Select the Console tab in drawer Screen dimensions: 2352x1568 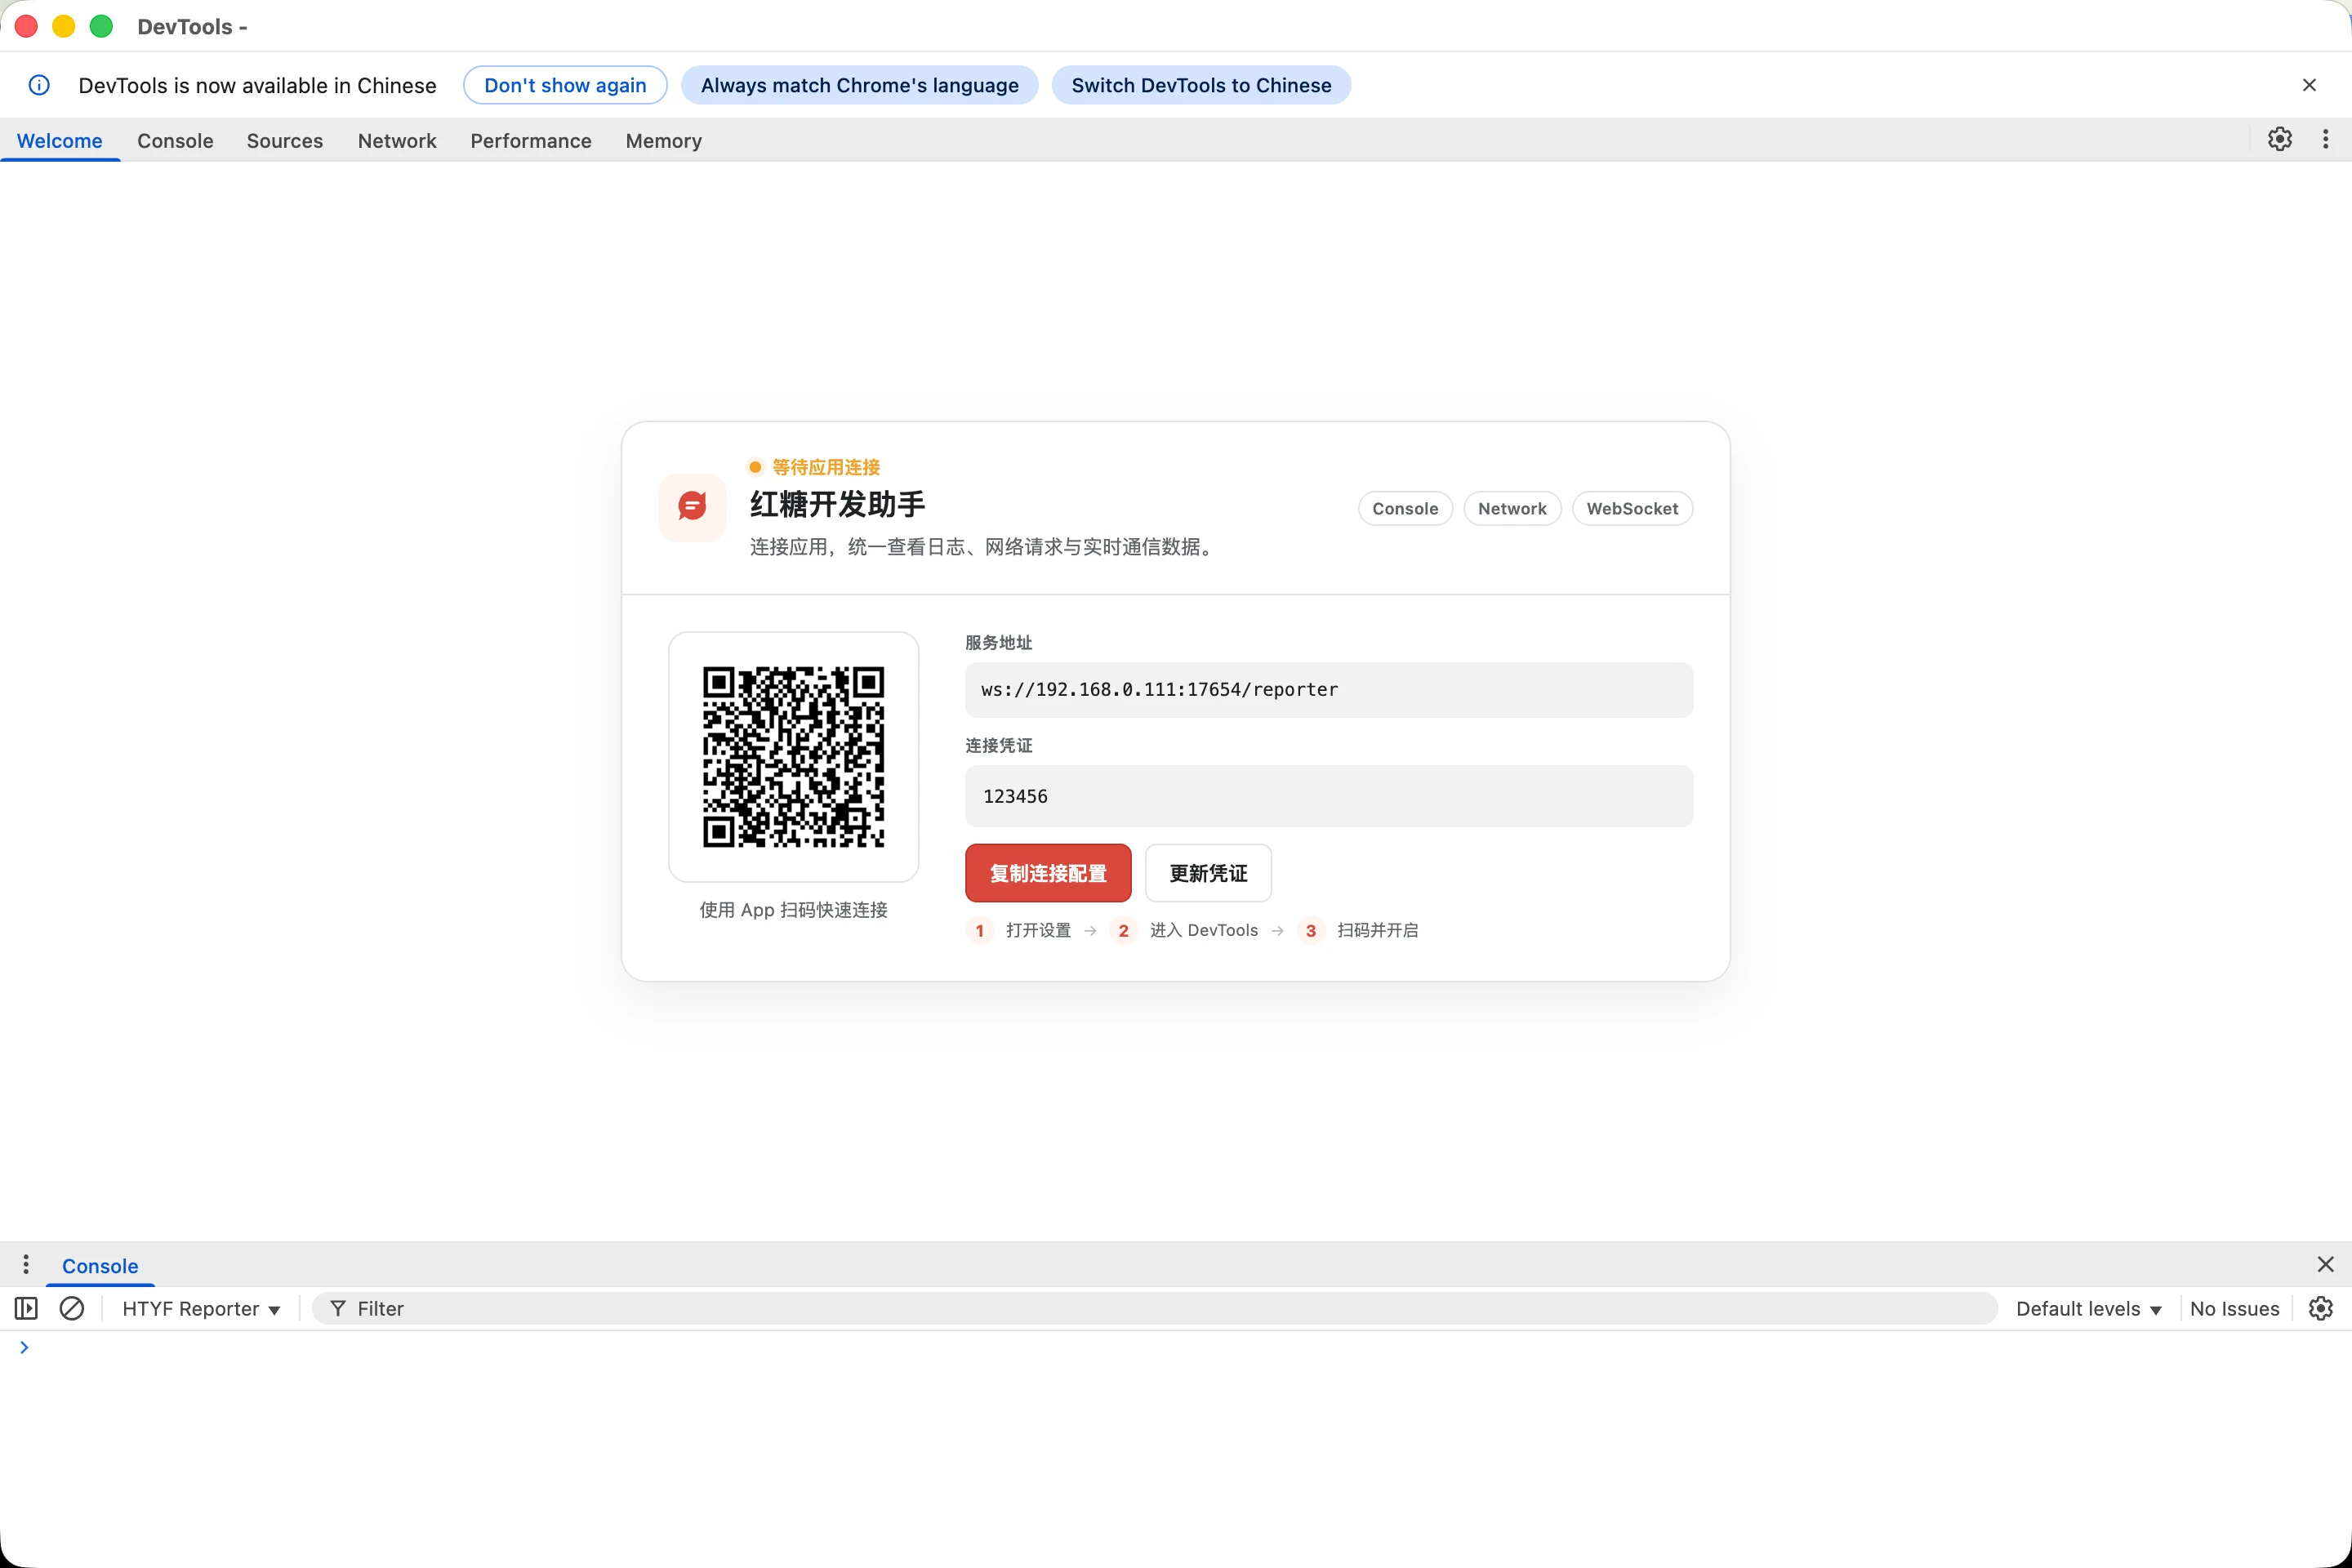click(100, 1266)
